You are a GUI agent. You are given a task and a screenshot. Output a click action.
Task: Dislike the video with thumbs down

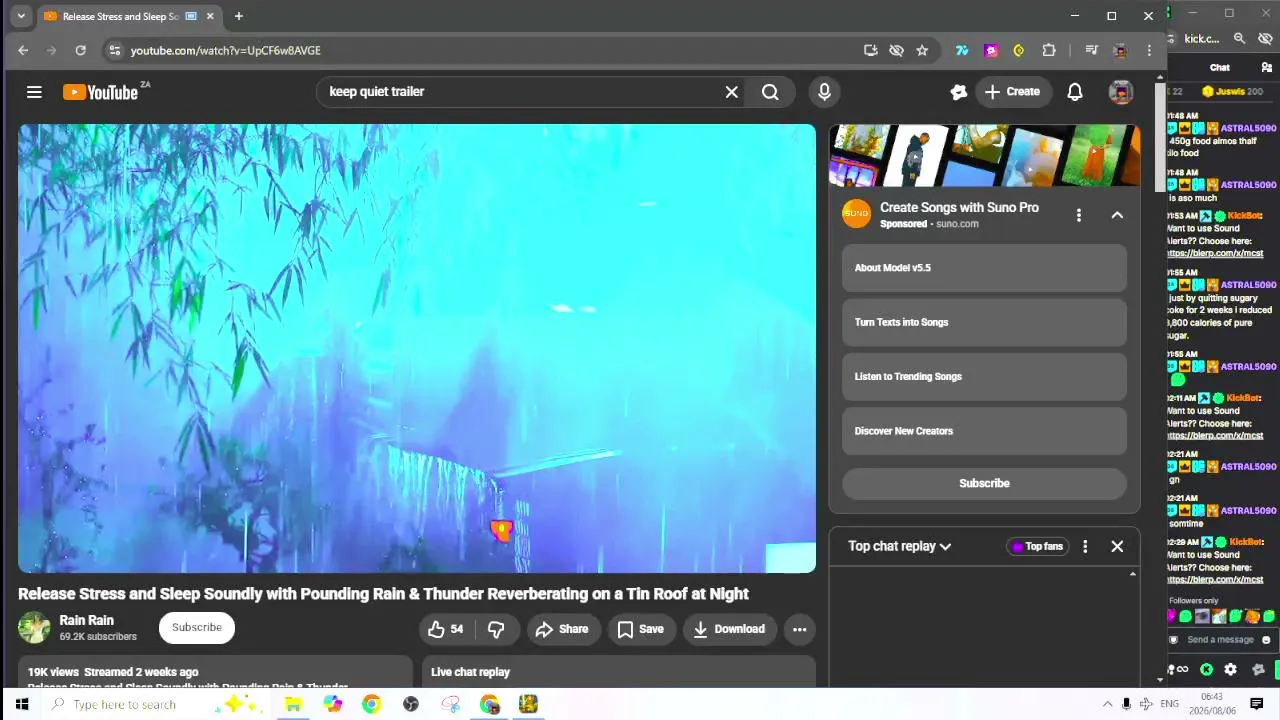[x=495, y=629]
